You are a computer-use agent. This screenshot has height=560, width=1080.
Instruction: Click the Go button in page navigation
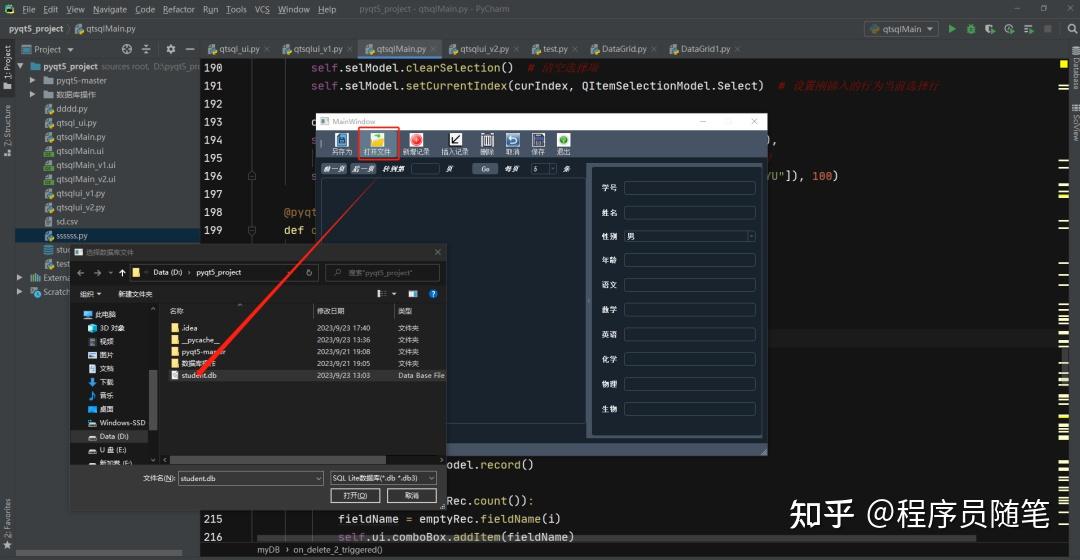pos(486,169)
